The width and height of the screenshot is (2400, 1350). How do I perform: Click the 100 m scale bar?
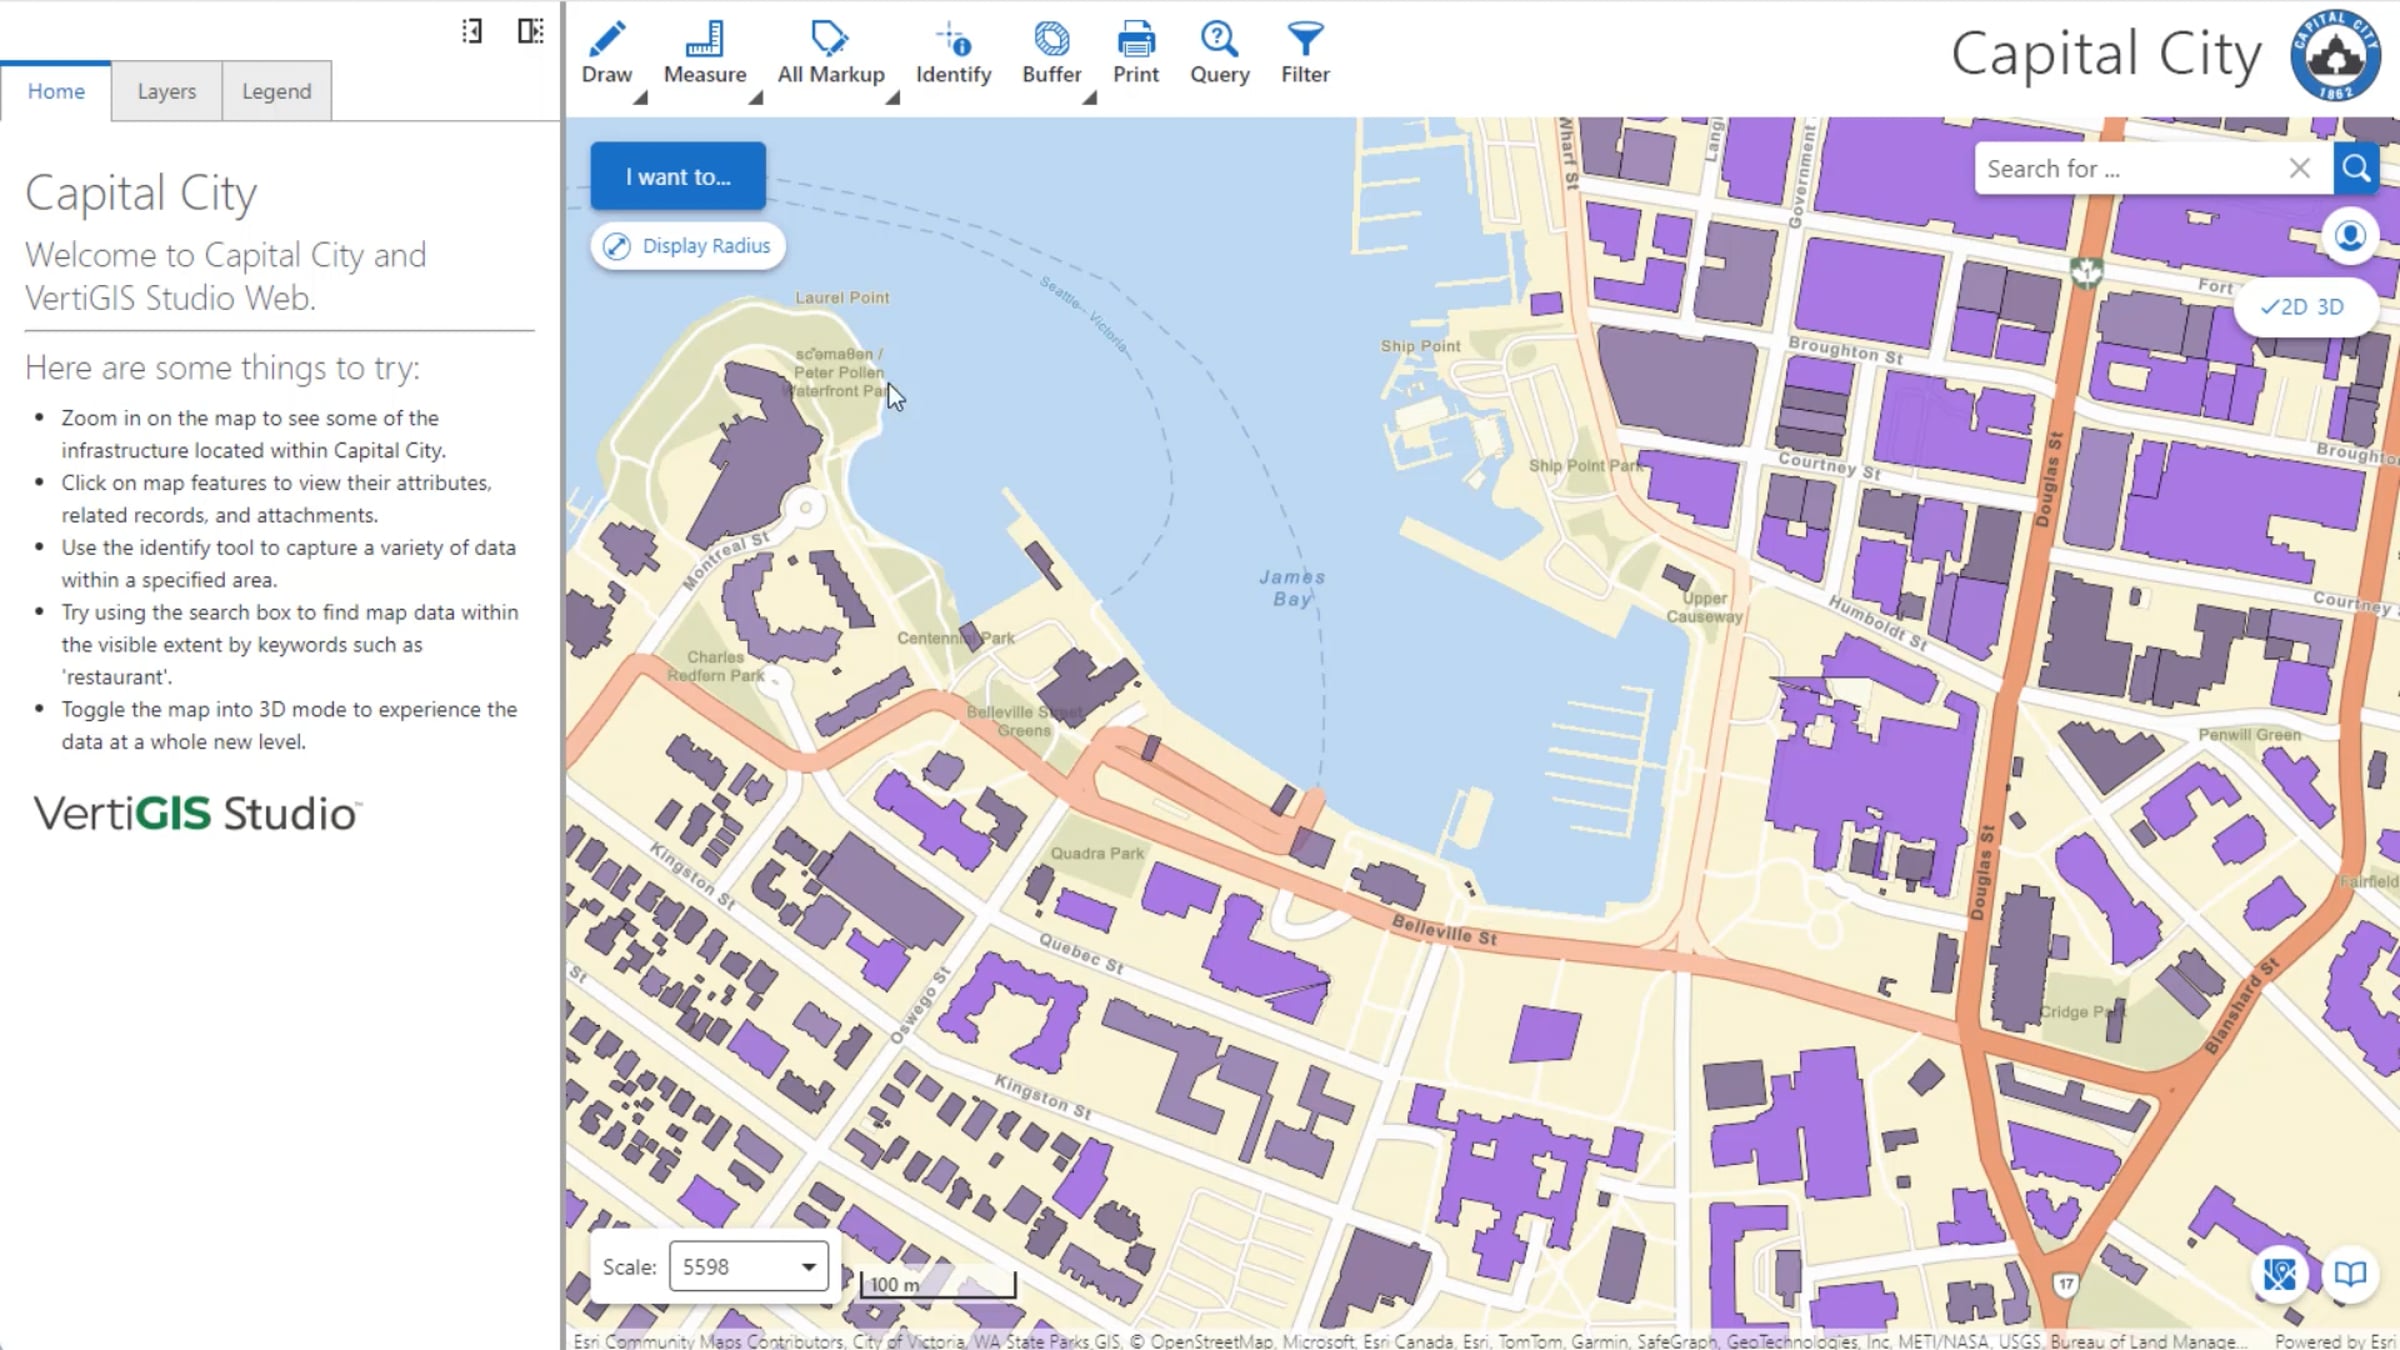click(938, 1284)
